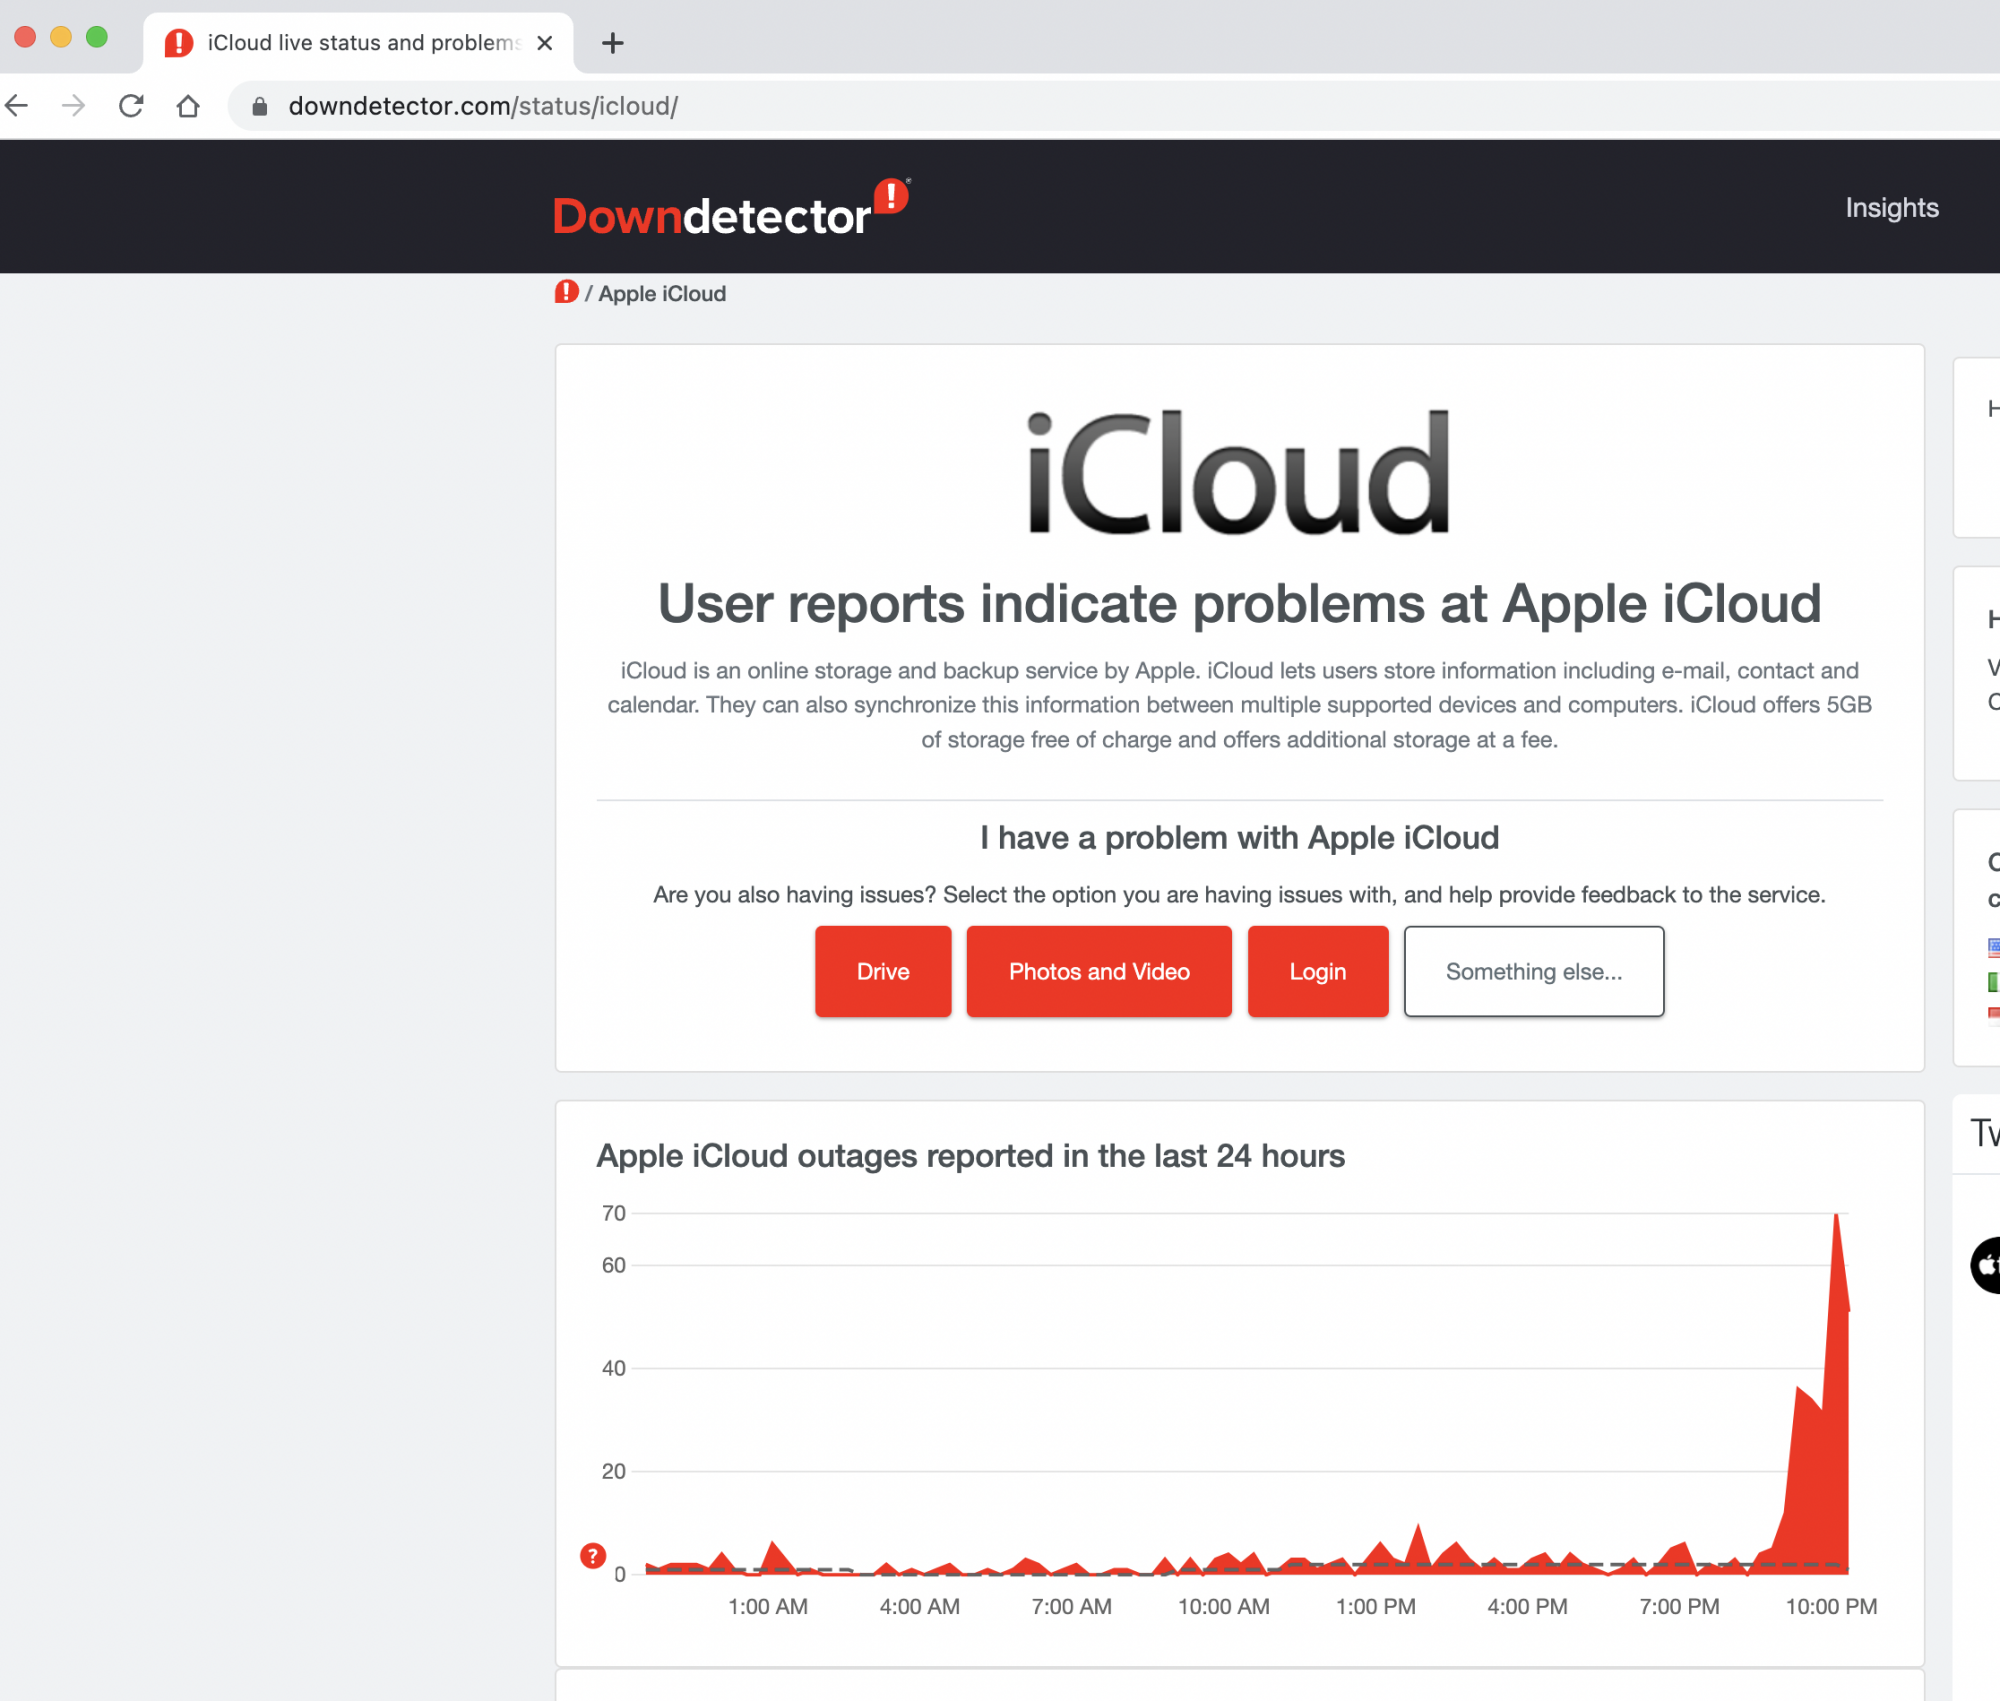Image resolution: width=2000 pixels, height=1701 pixels.
Task: Open the Apple iCloud breadcrumb link
Action: 662,294
